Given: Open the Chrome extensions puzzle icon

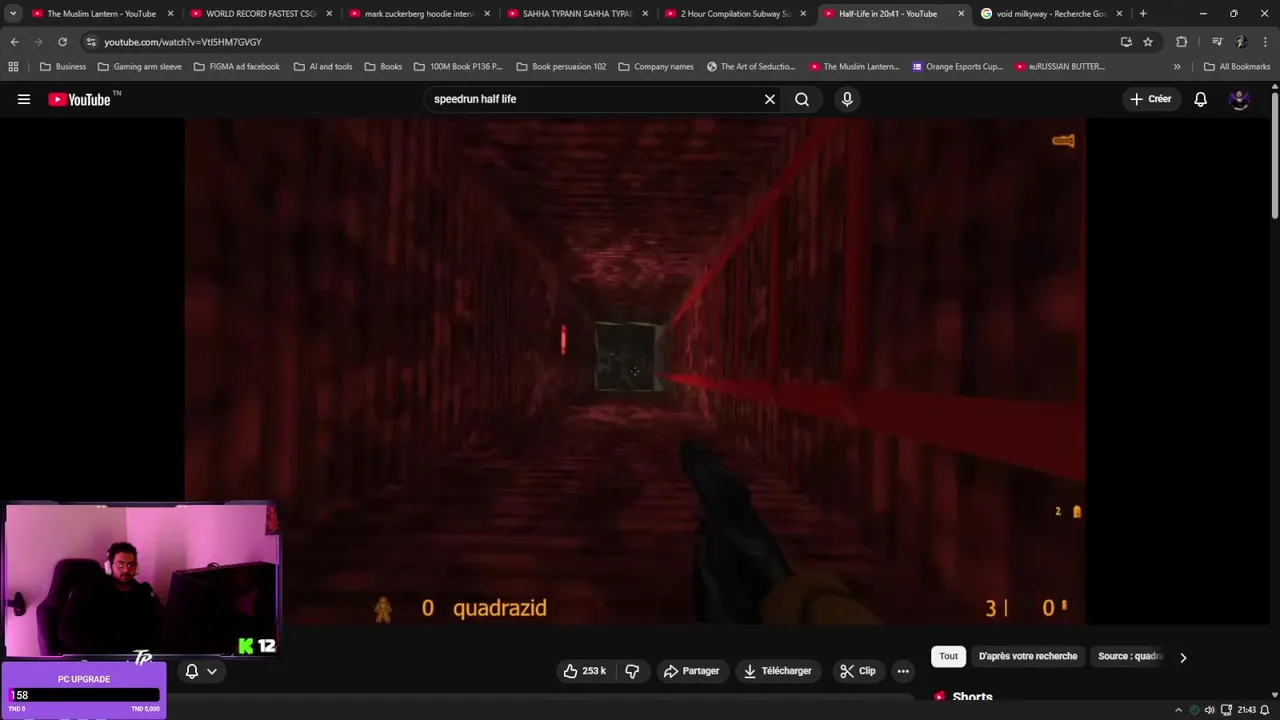Looking at the screenshot, I should 1182,42.
